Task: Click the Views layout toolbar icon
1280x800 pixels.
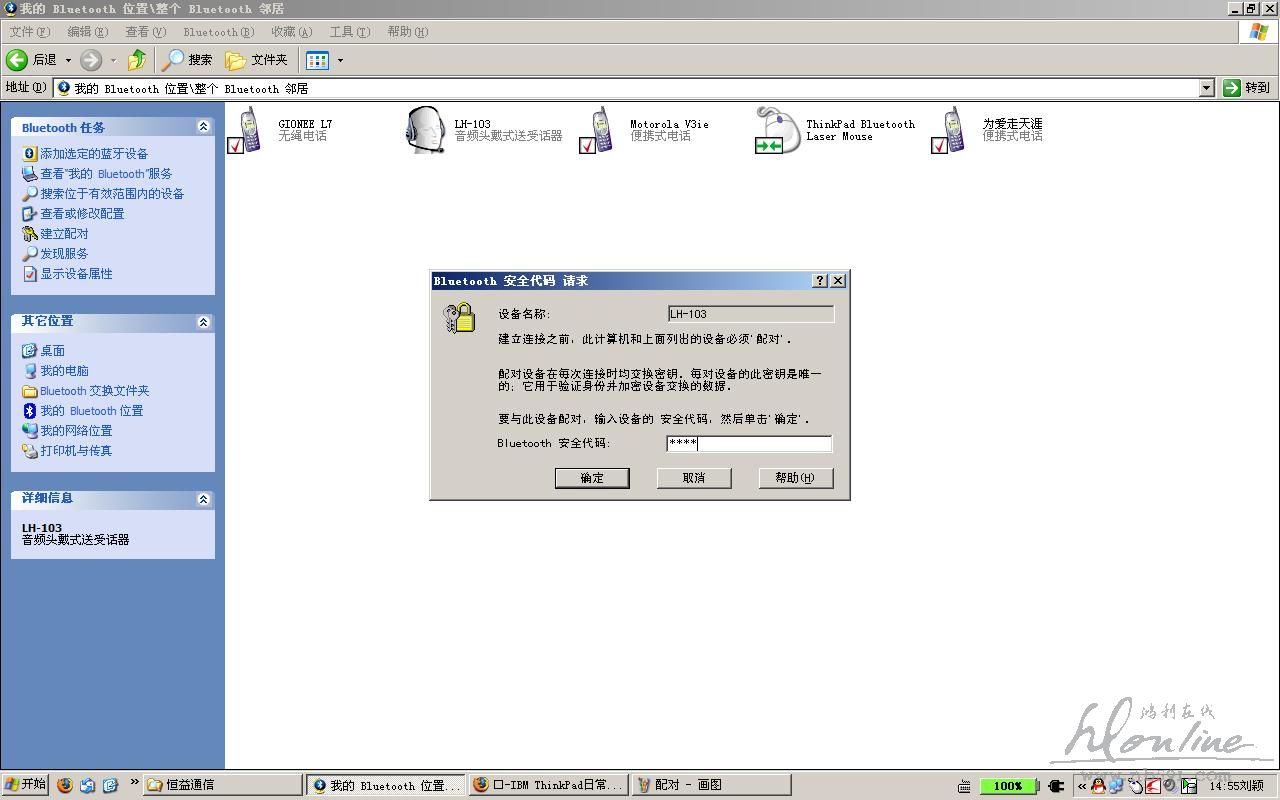Action: point(317,60)
